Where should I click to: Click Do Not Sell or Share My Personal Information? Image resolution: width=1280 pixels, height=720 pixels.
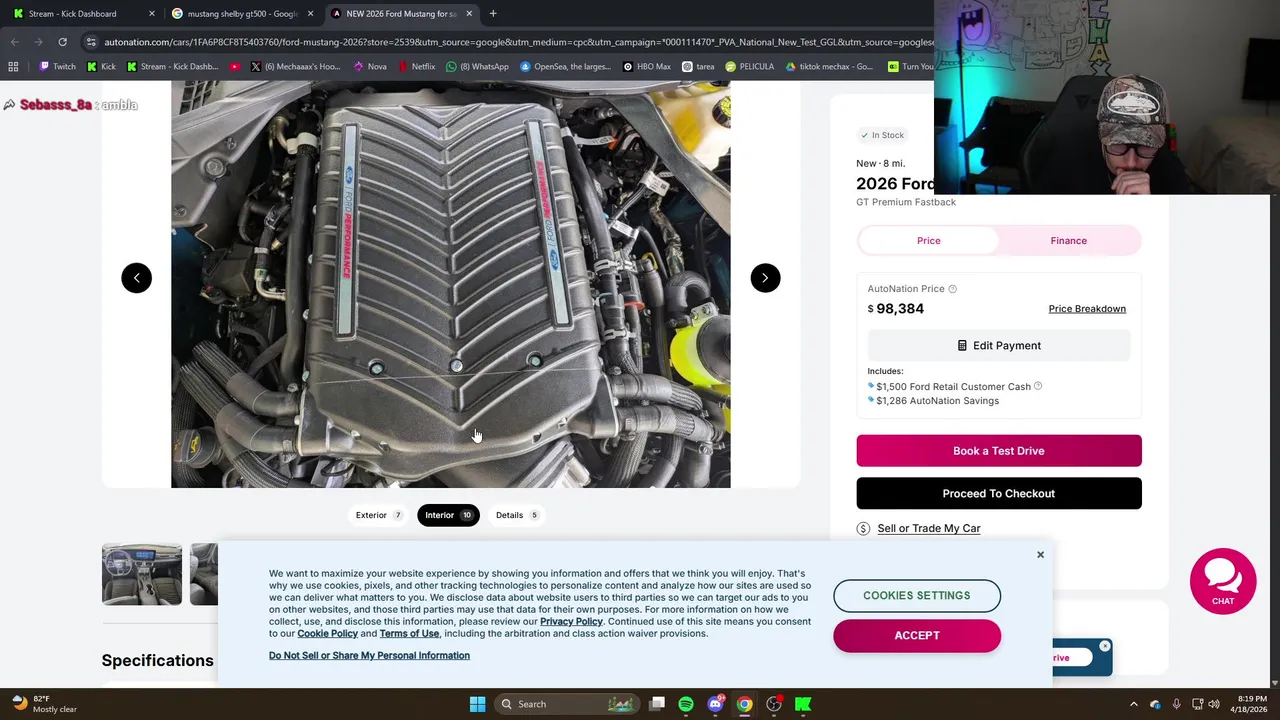pyautogui.click(x=369, y=656)
